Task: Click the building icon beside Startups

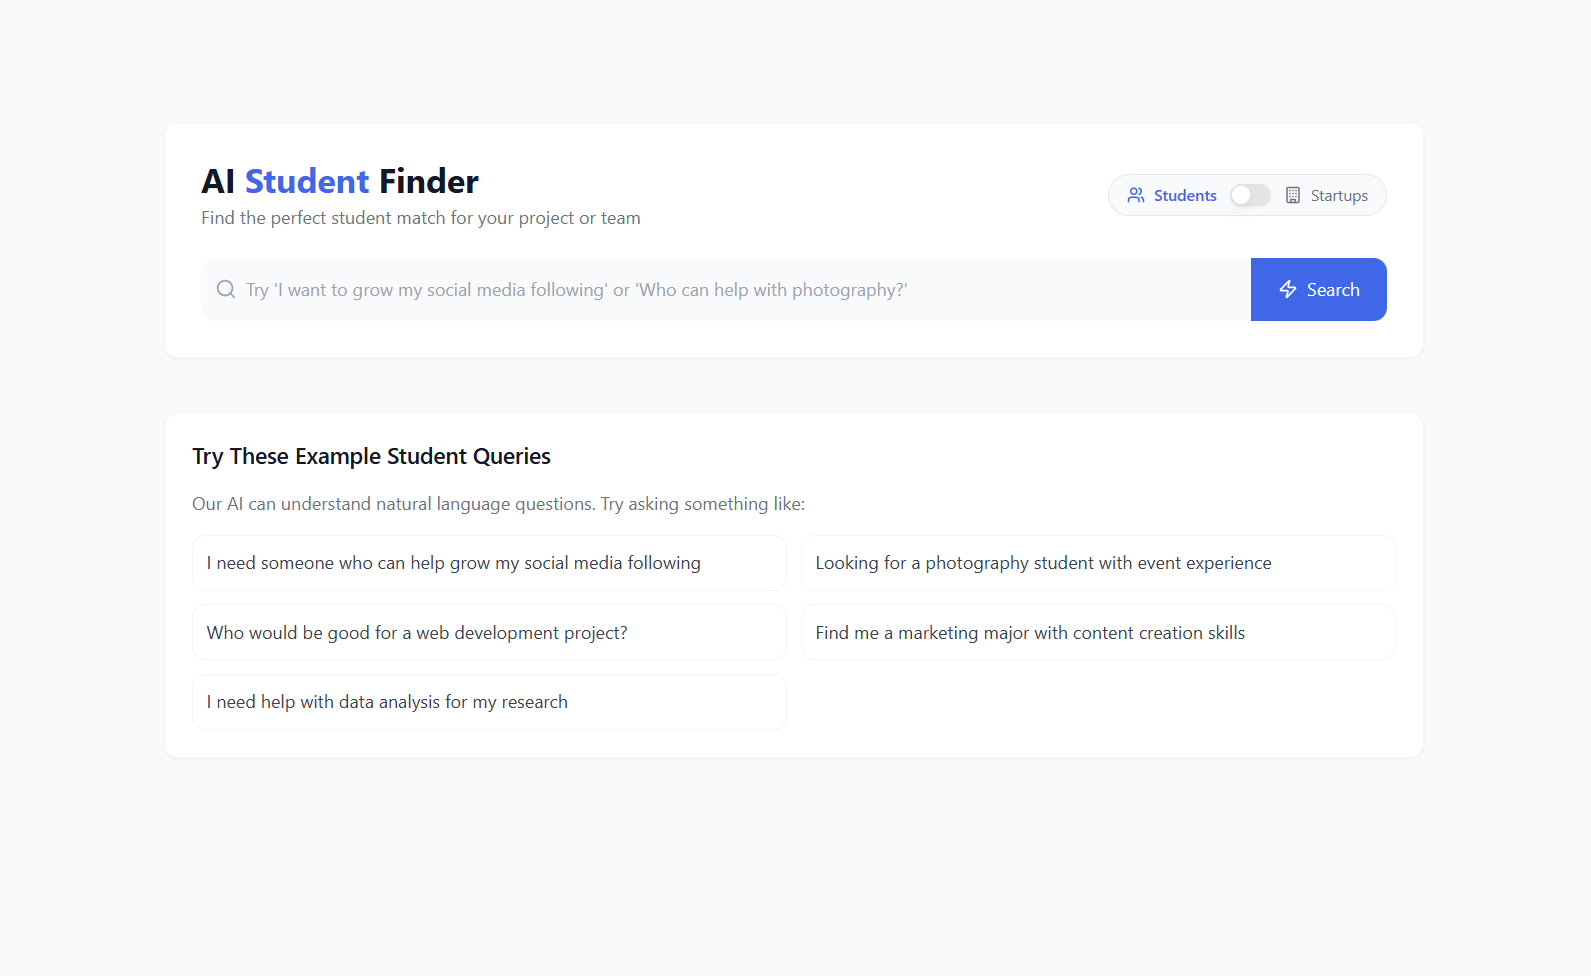Action: point(1293,196)
